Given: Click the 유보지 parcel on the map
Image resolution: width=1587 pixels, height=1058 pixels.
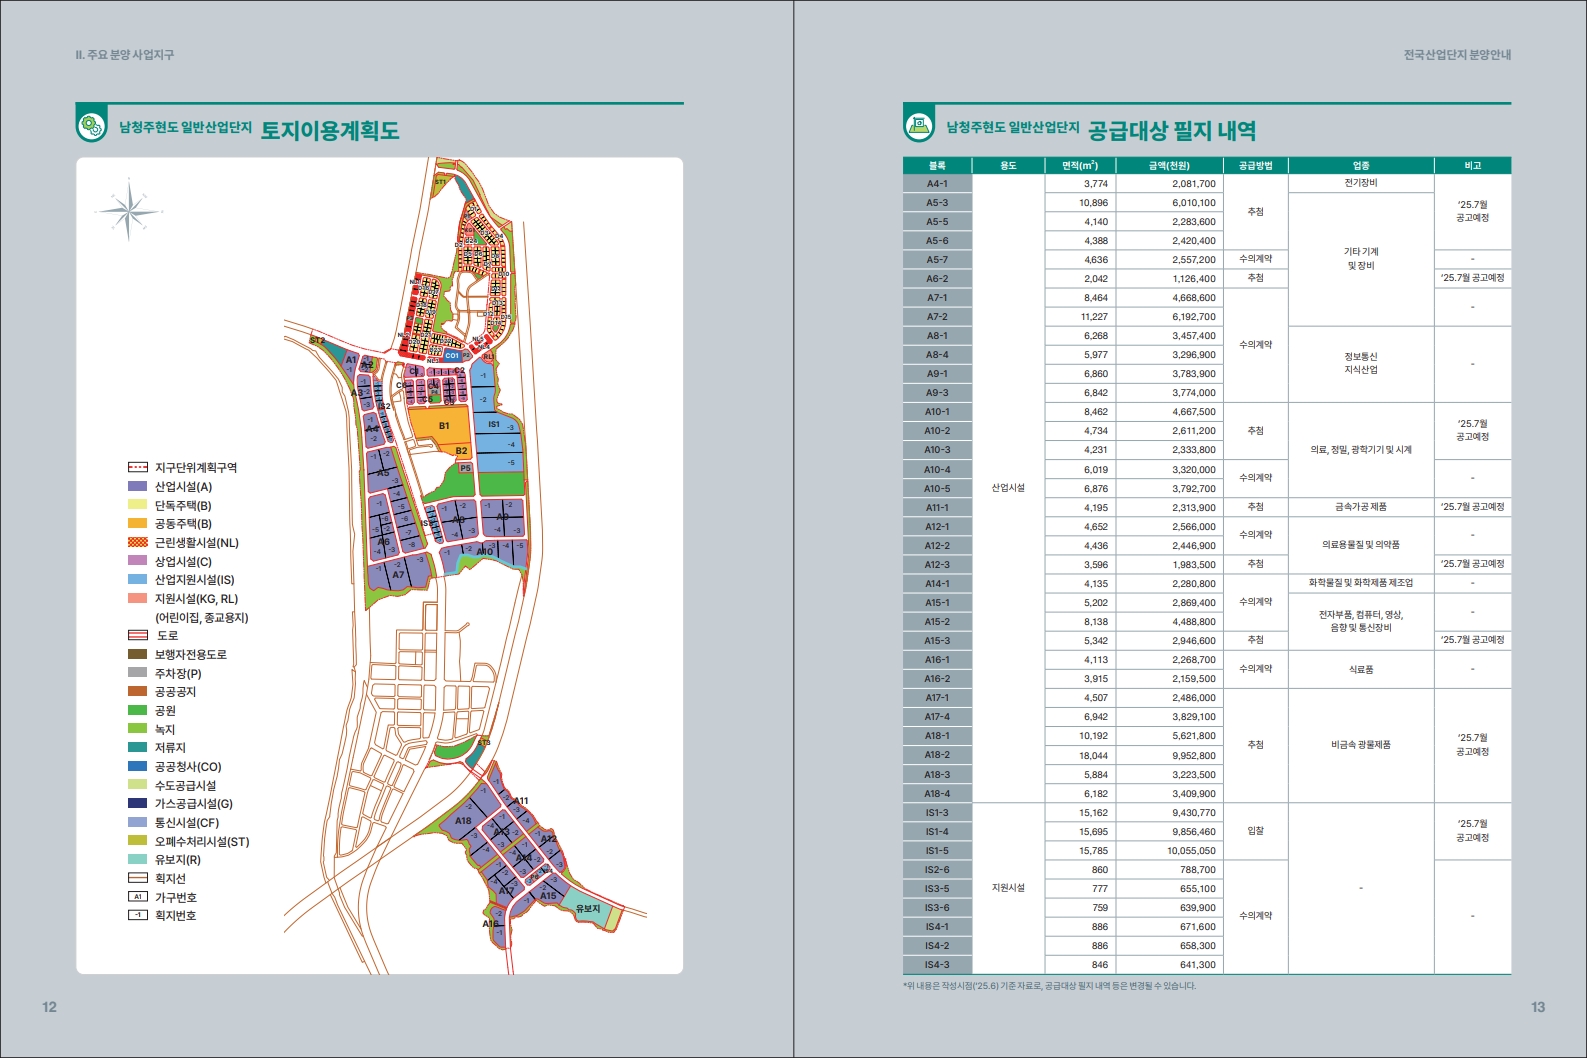Looking at the screenshot, I should click(588, 908).
